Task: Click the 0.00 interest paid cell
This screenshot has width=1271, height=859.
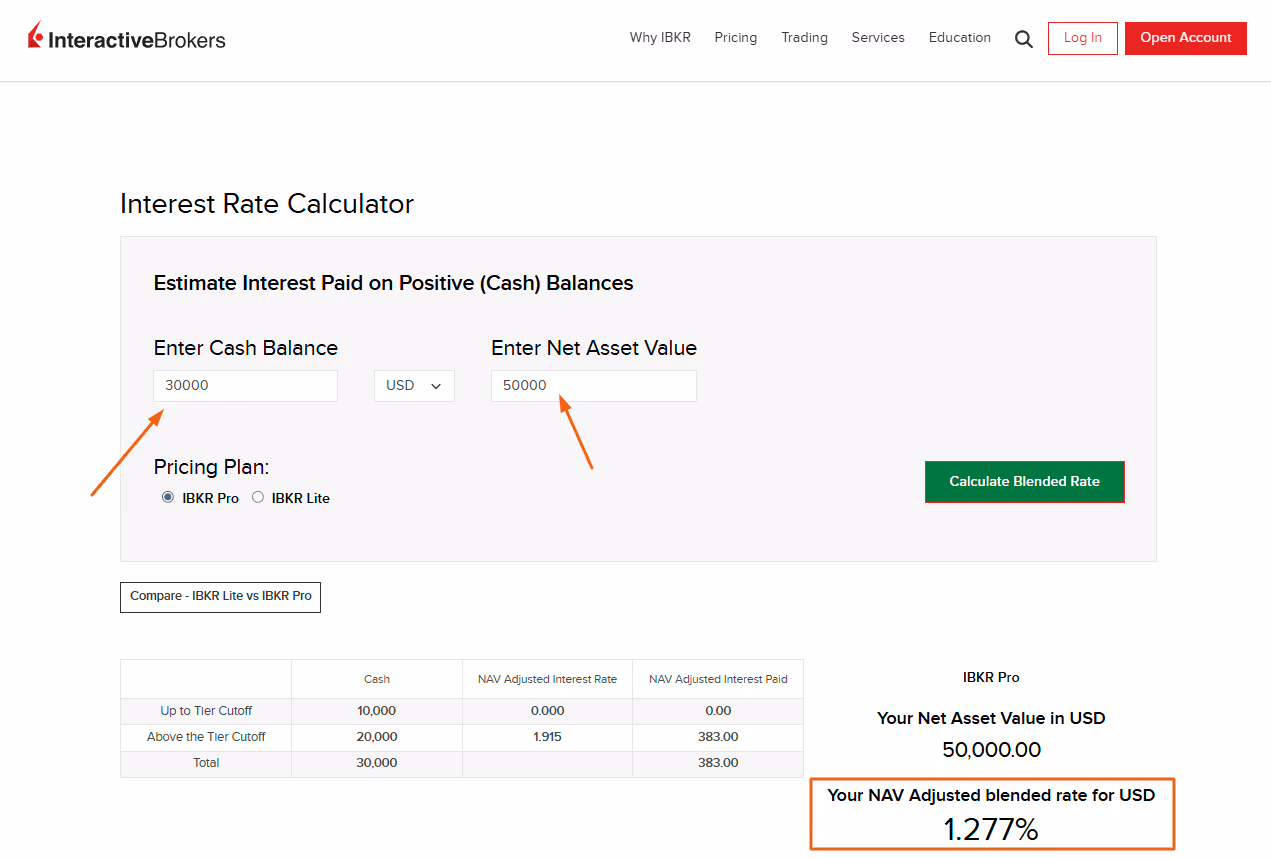Action: (x=718, y=711)
